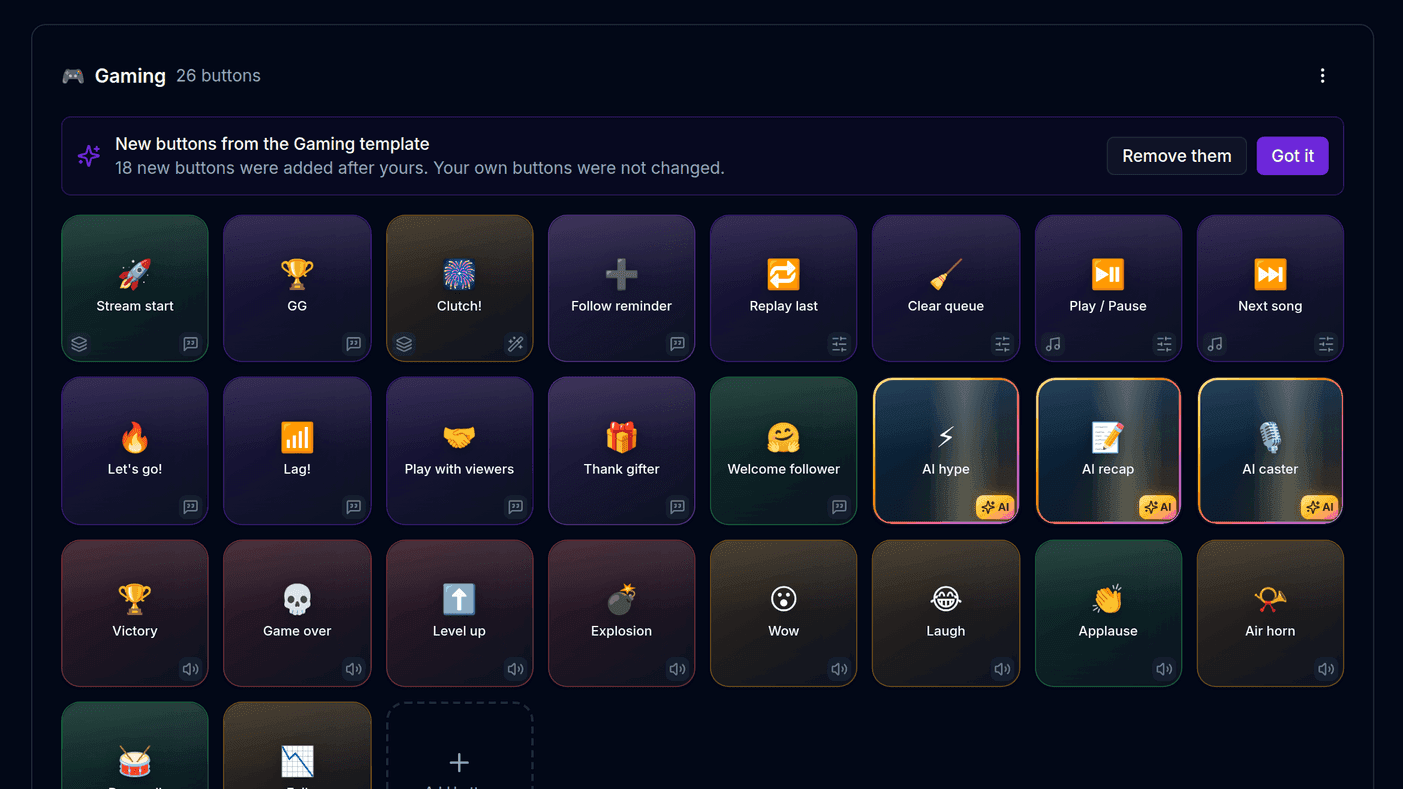1403x789 pixels.
Task: Trigger the Welcome follower button
Action: pos(783,451)
